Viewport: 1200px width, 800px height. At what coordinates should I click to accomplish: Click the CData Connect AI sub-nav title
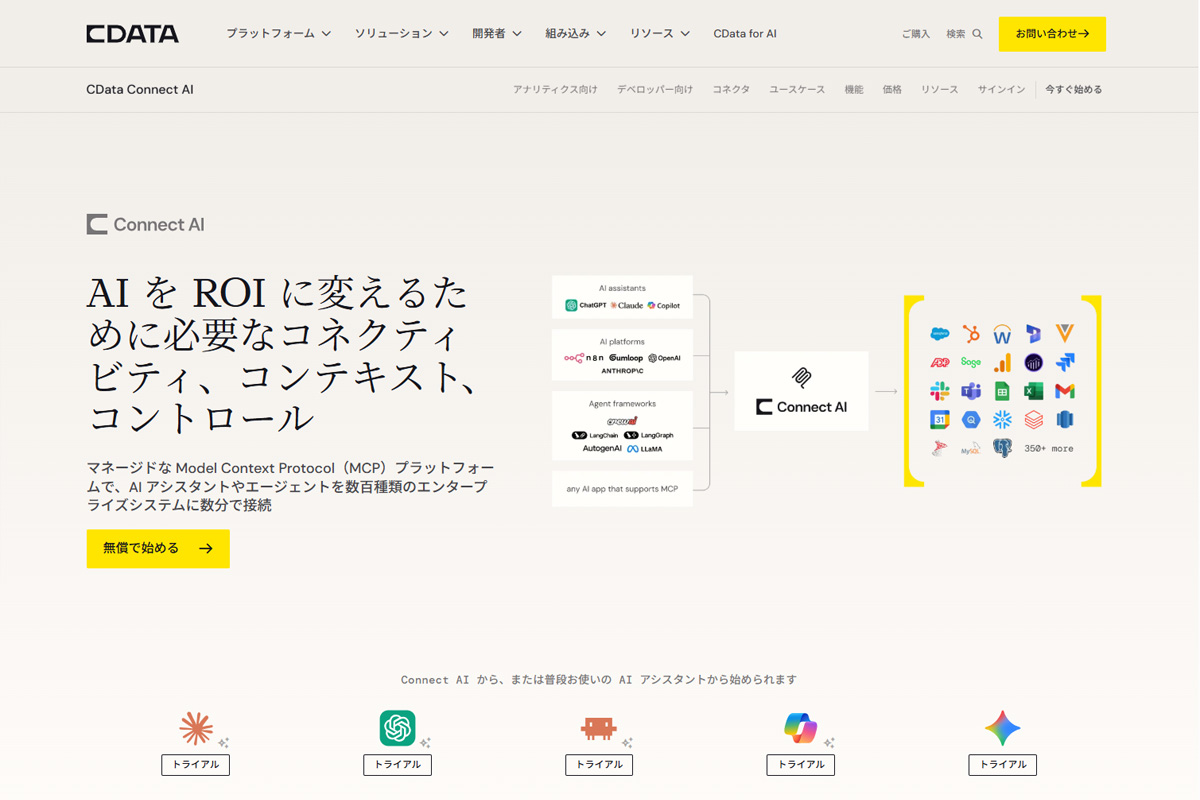point(140,90)
